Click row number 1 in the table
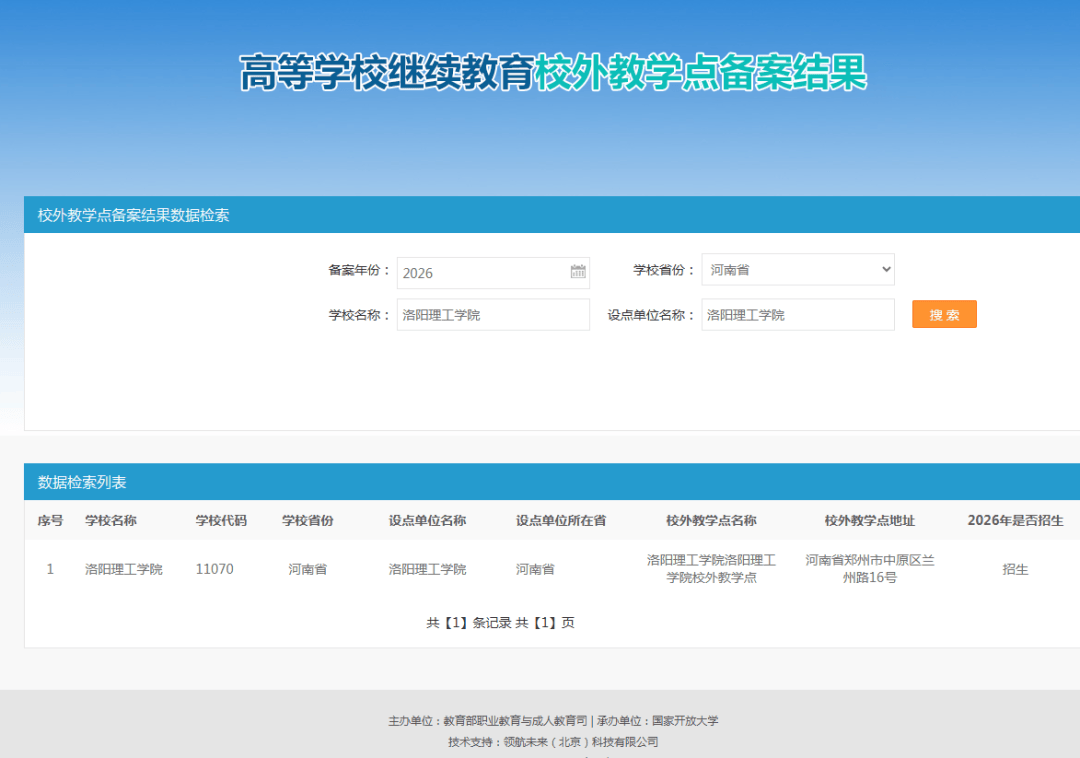The image size is (1080, 758). click(x=50, y=569)
